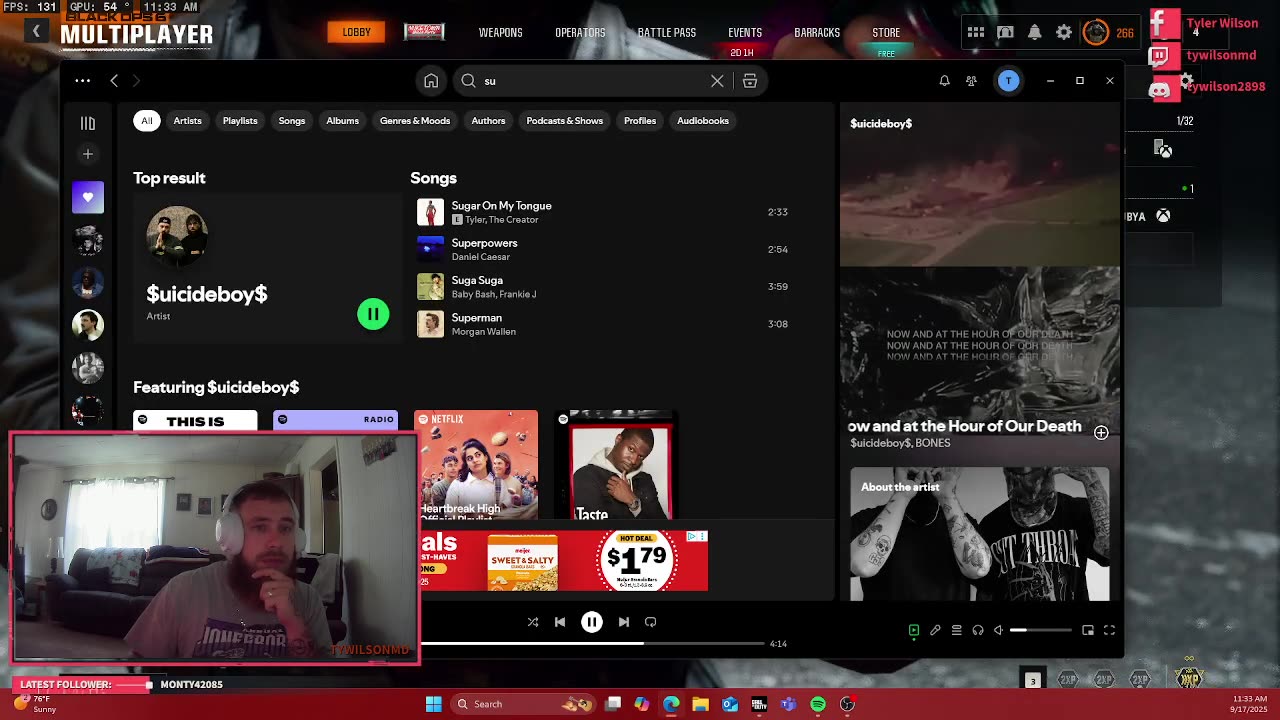Select the All filter chip
The height and width of the screenshot is (720, 1280).
[147, 121]
